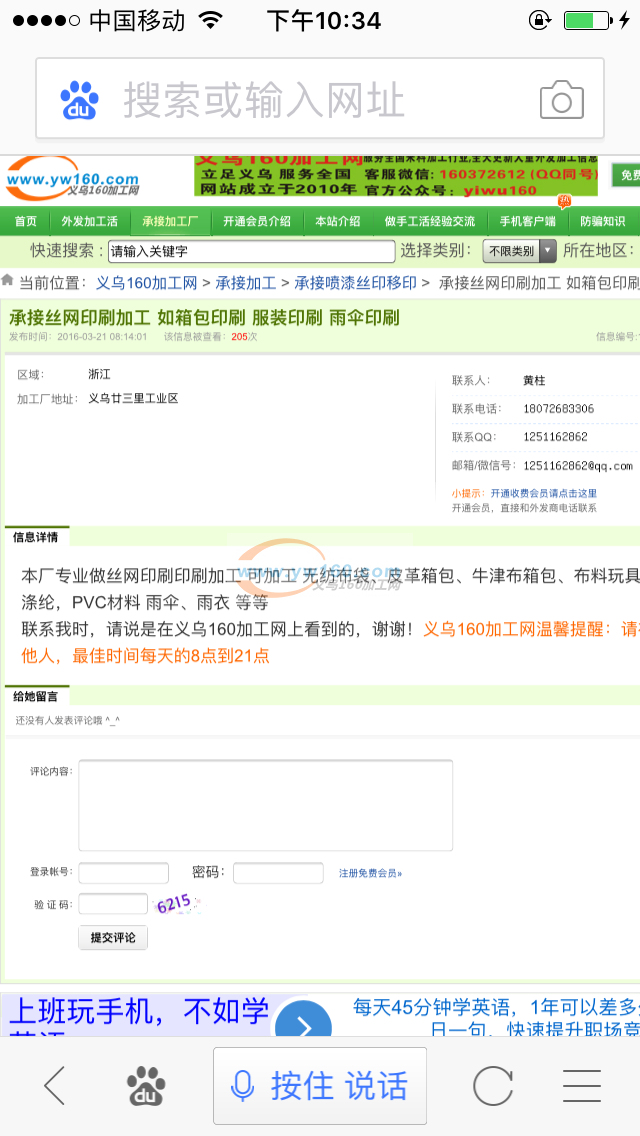Image resolution: width=640 pixels, height=1136 pixels.
Task: Open the hamburger menu in bottom bar
Action: point(581,1085)
